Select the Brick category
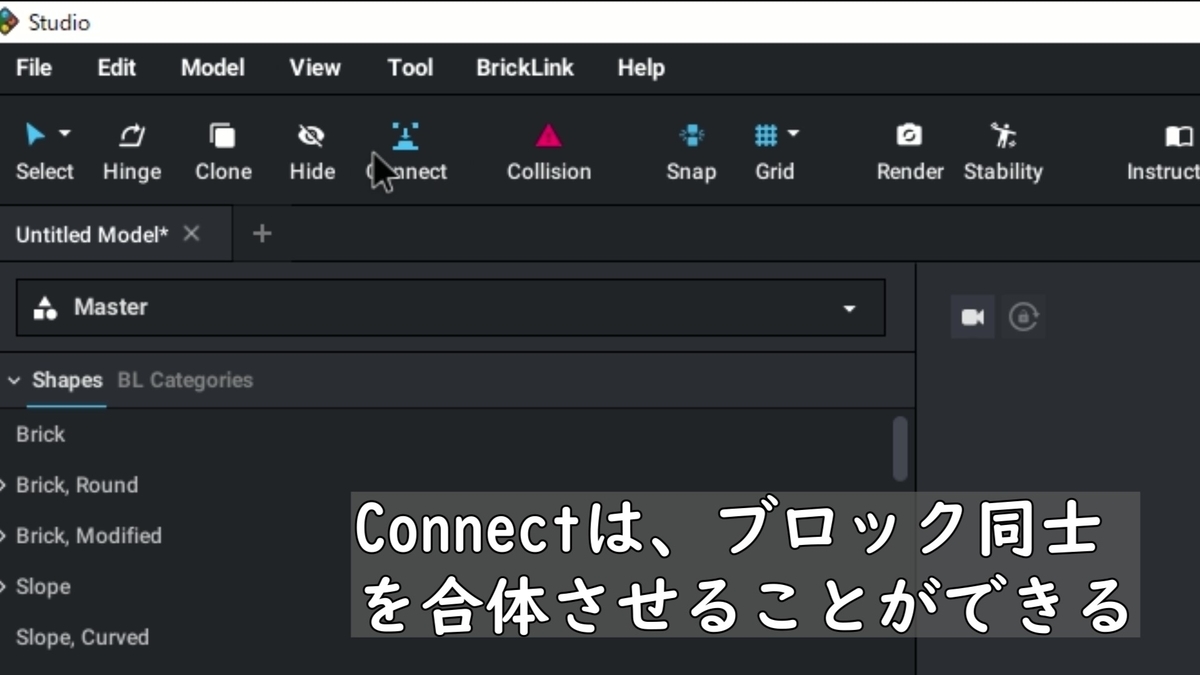1200x675 pixels. tap(41, 434)
